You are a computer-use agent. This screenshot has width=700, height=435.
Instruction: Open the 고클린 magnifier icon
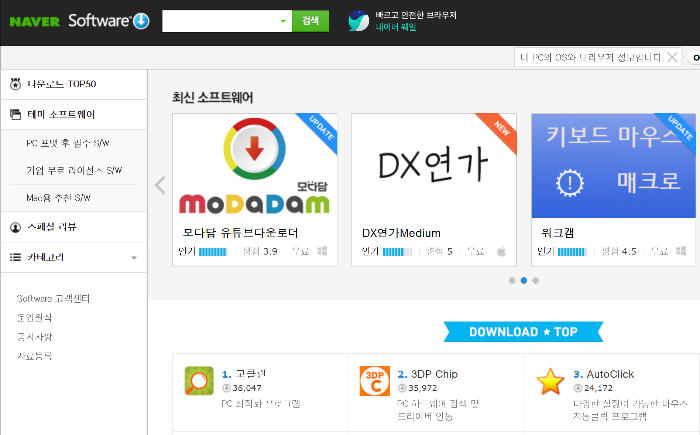pyautogui.click(x=199, y=381)
